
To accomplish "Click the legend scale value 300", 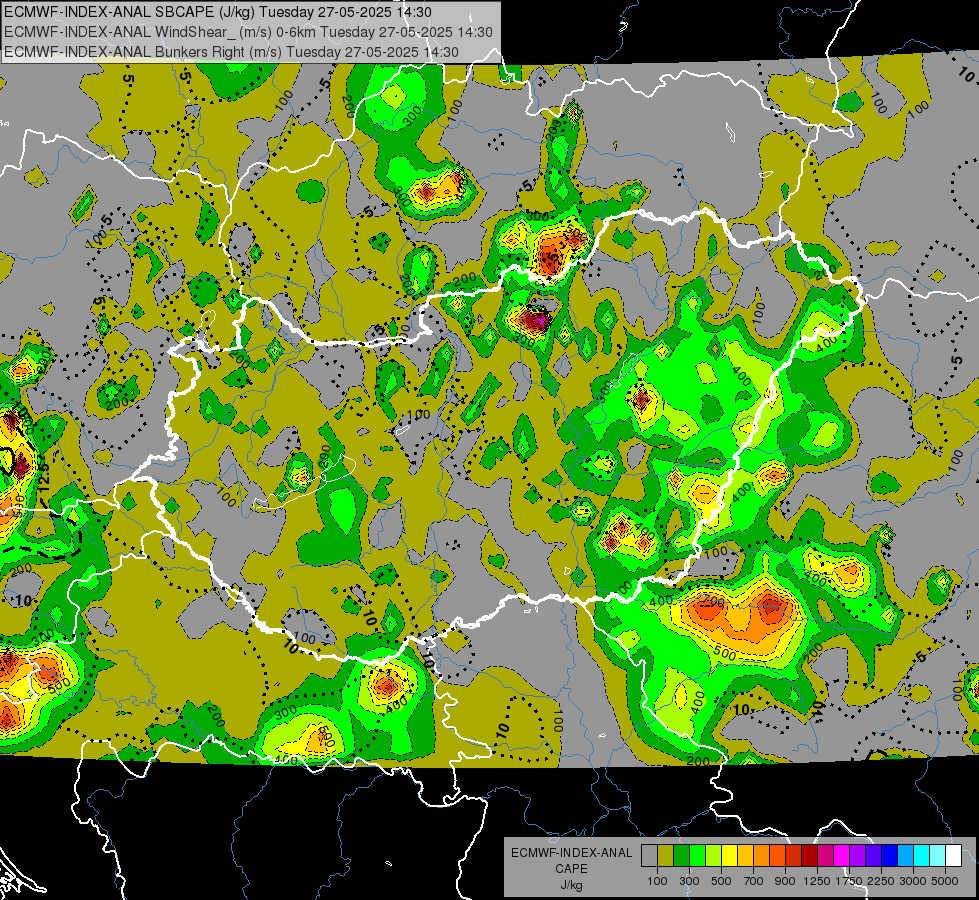I will [689, 881].
